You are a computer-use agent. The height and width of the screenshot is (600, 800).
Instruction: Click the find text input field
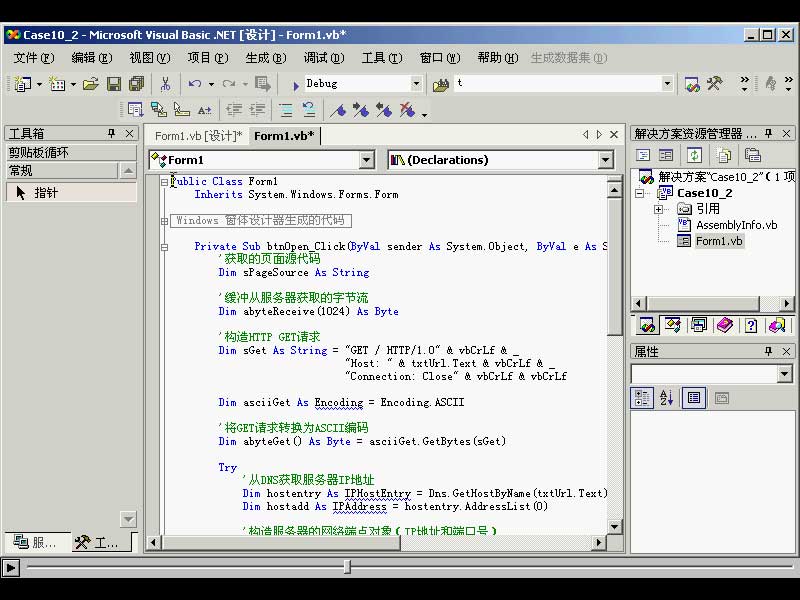point(557,84)
